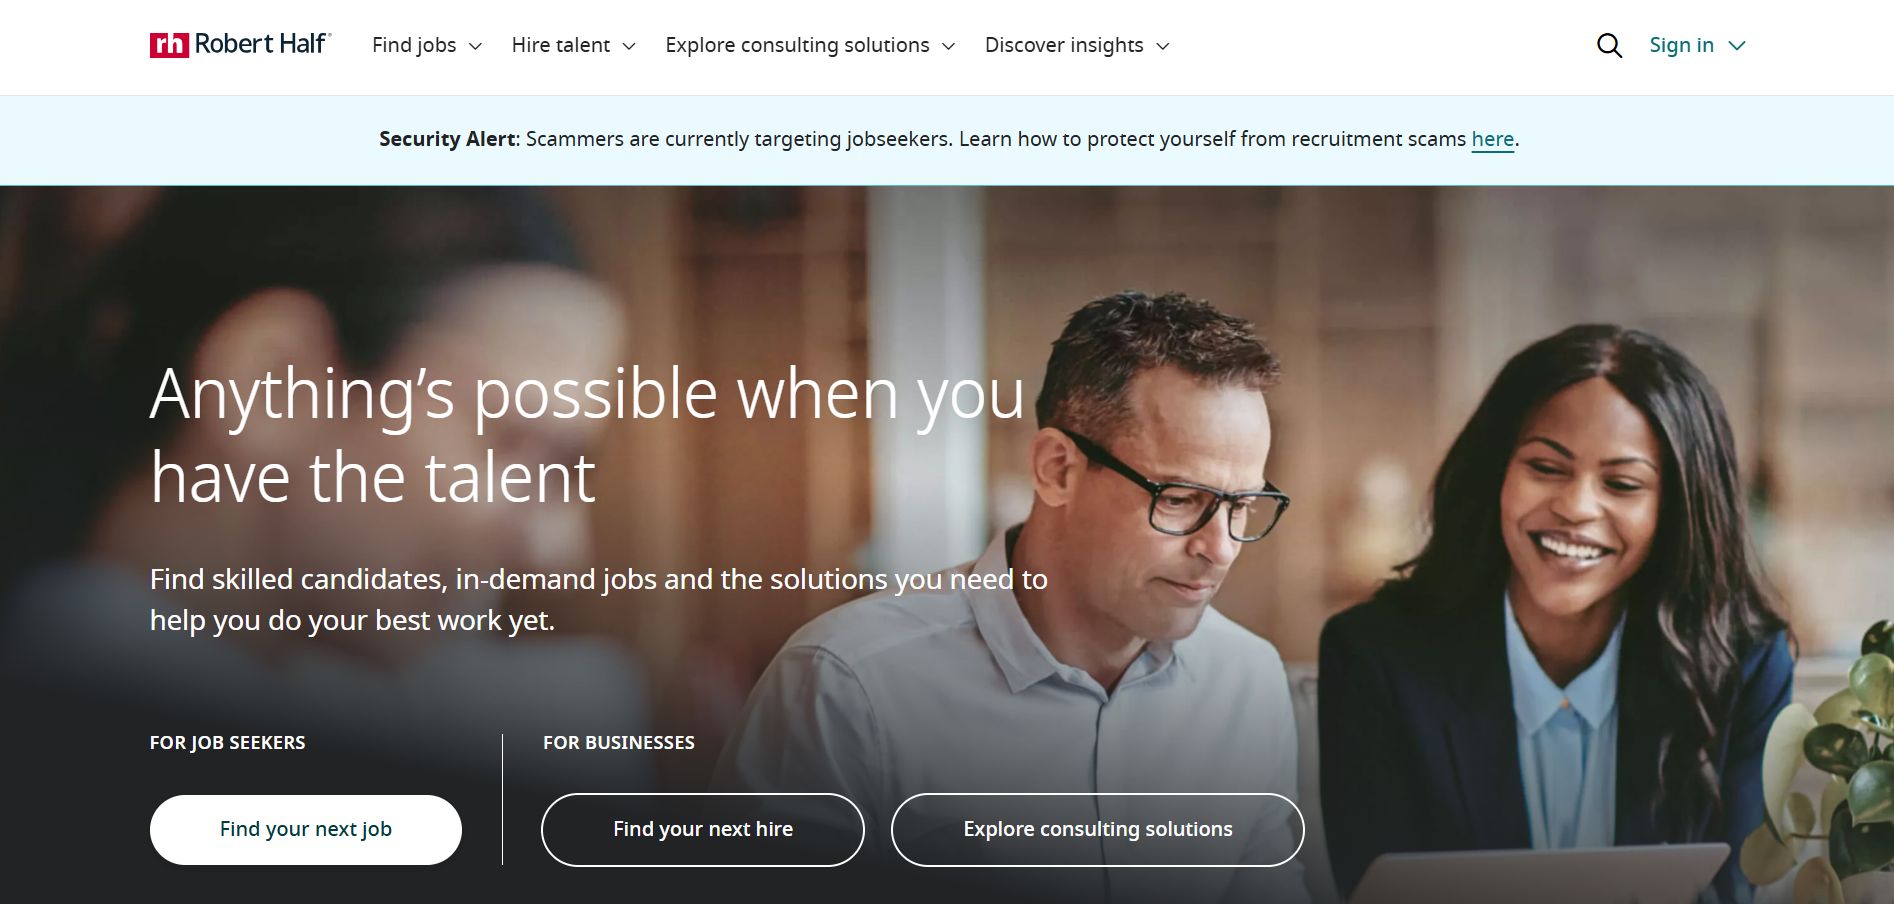Open the arrow next to Sign in
The image size is (1894, 904).
click(1737, 46)
